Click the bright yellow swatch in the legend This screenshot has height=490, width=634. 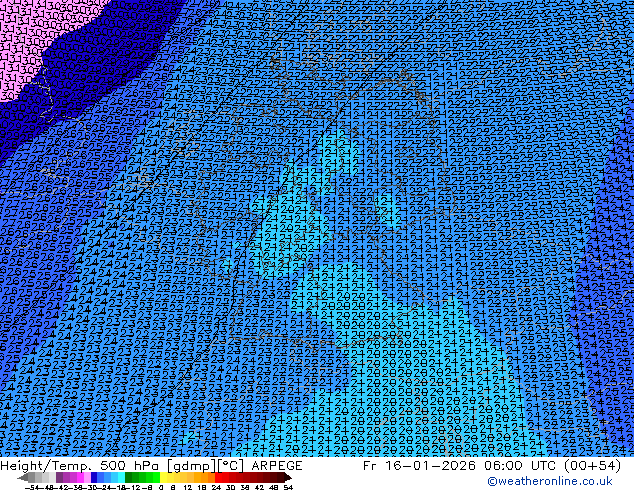[x=163, y=477]
